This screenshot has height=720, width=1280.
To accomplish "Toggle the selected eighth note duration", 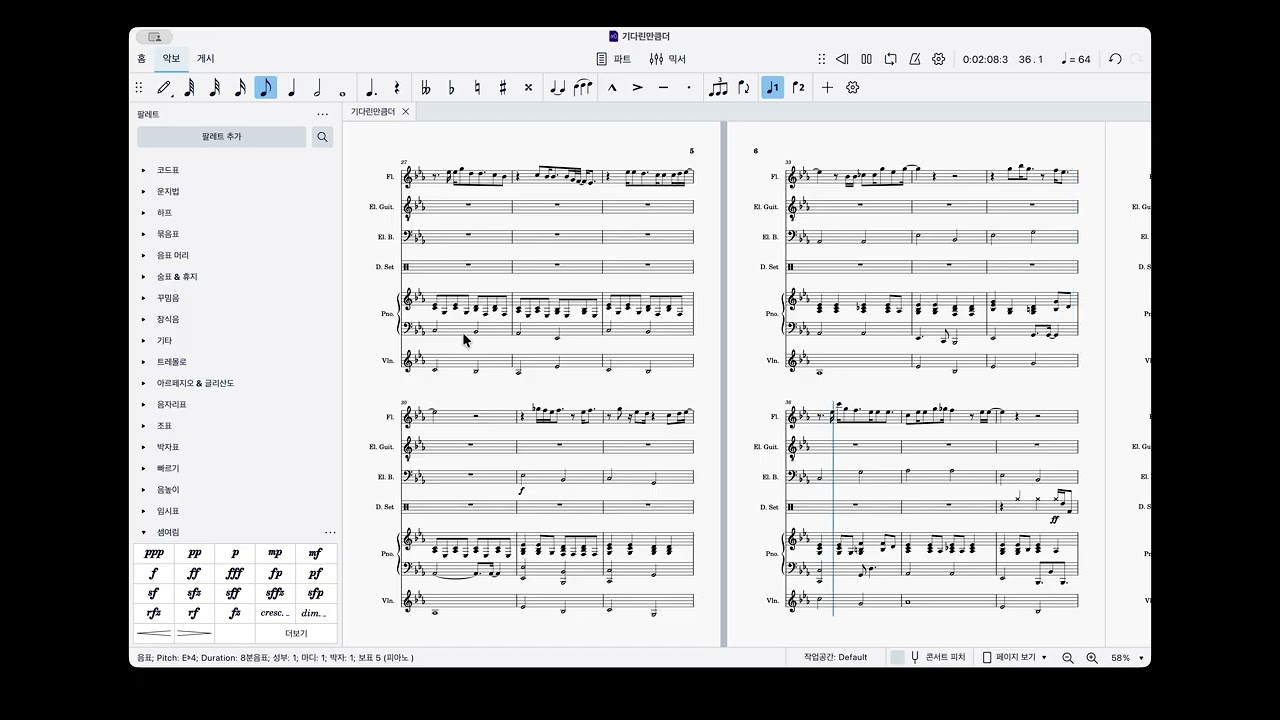I will click(x=265, y=88).
